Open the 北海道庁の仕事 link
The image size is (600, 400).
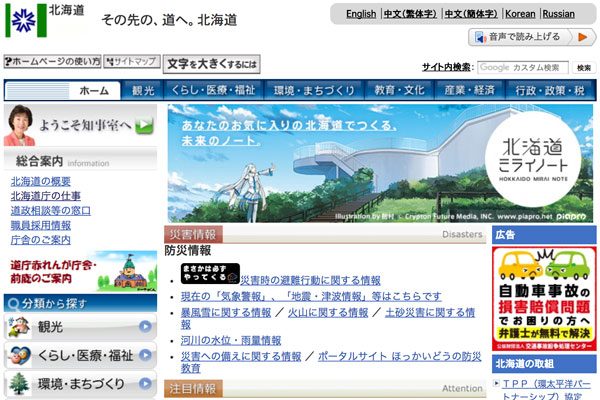click(x=46, y=196)
